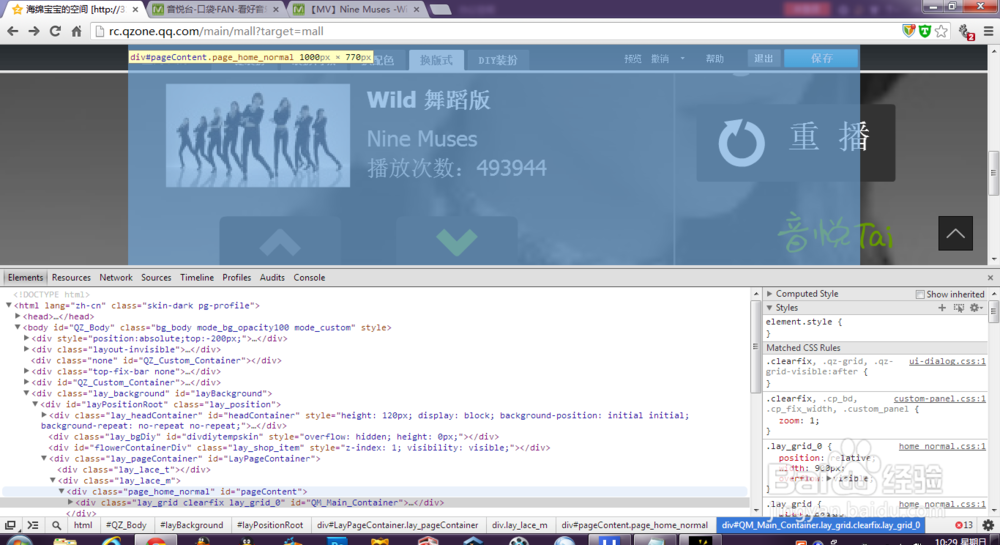Open DevTools settings gear at bottom right

click(988, 525)
